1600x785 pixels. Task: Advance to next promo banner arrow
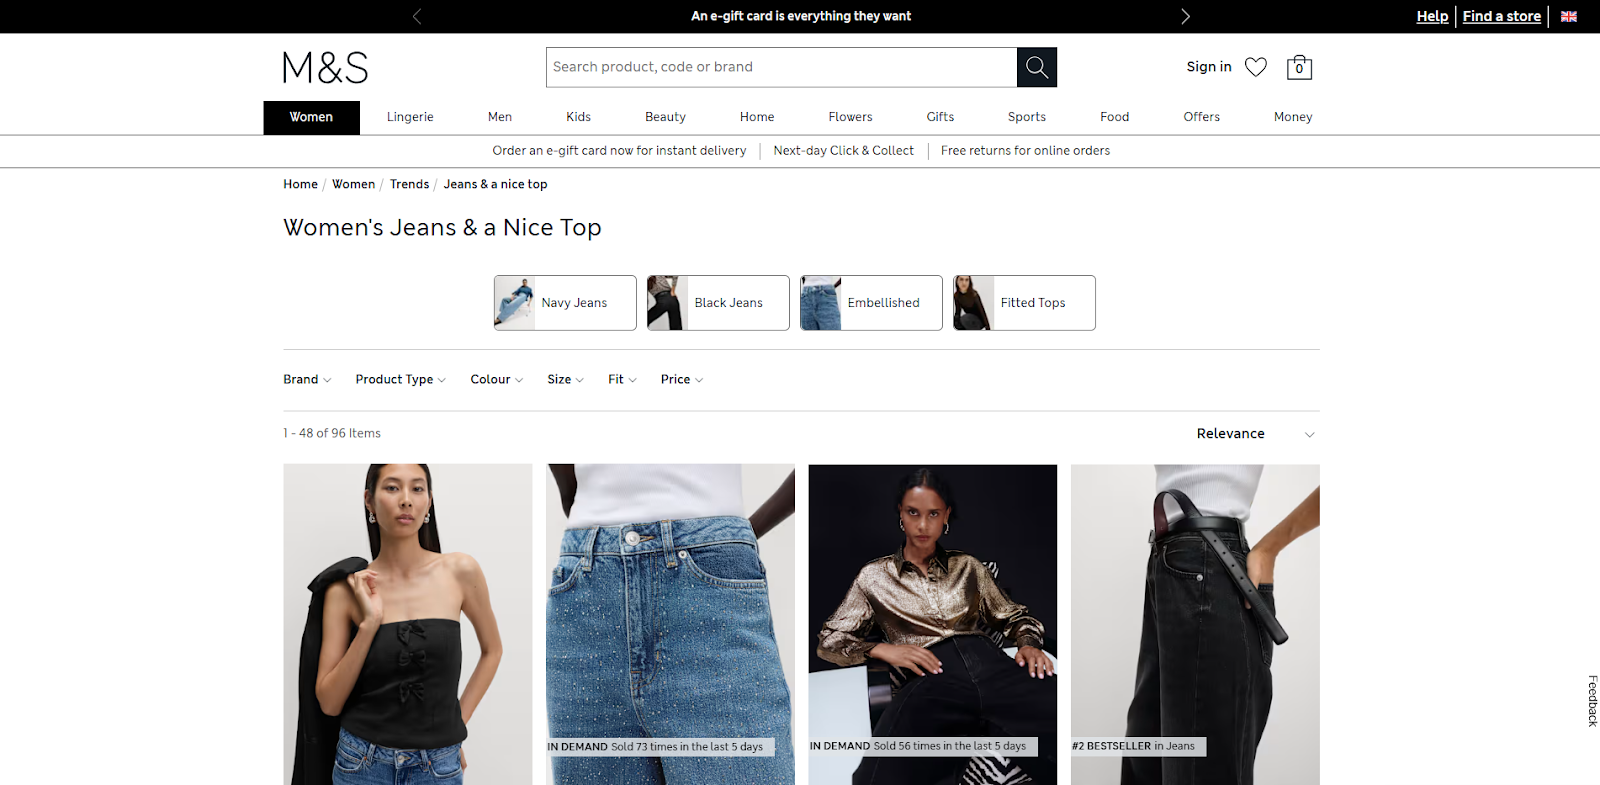click(1185, 16)
